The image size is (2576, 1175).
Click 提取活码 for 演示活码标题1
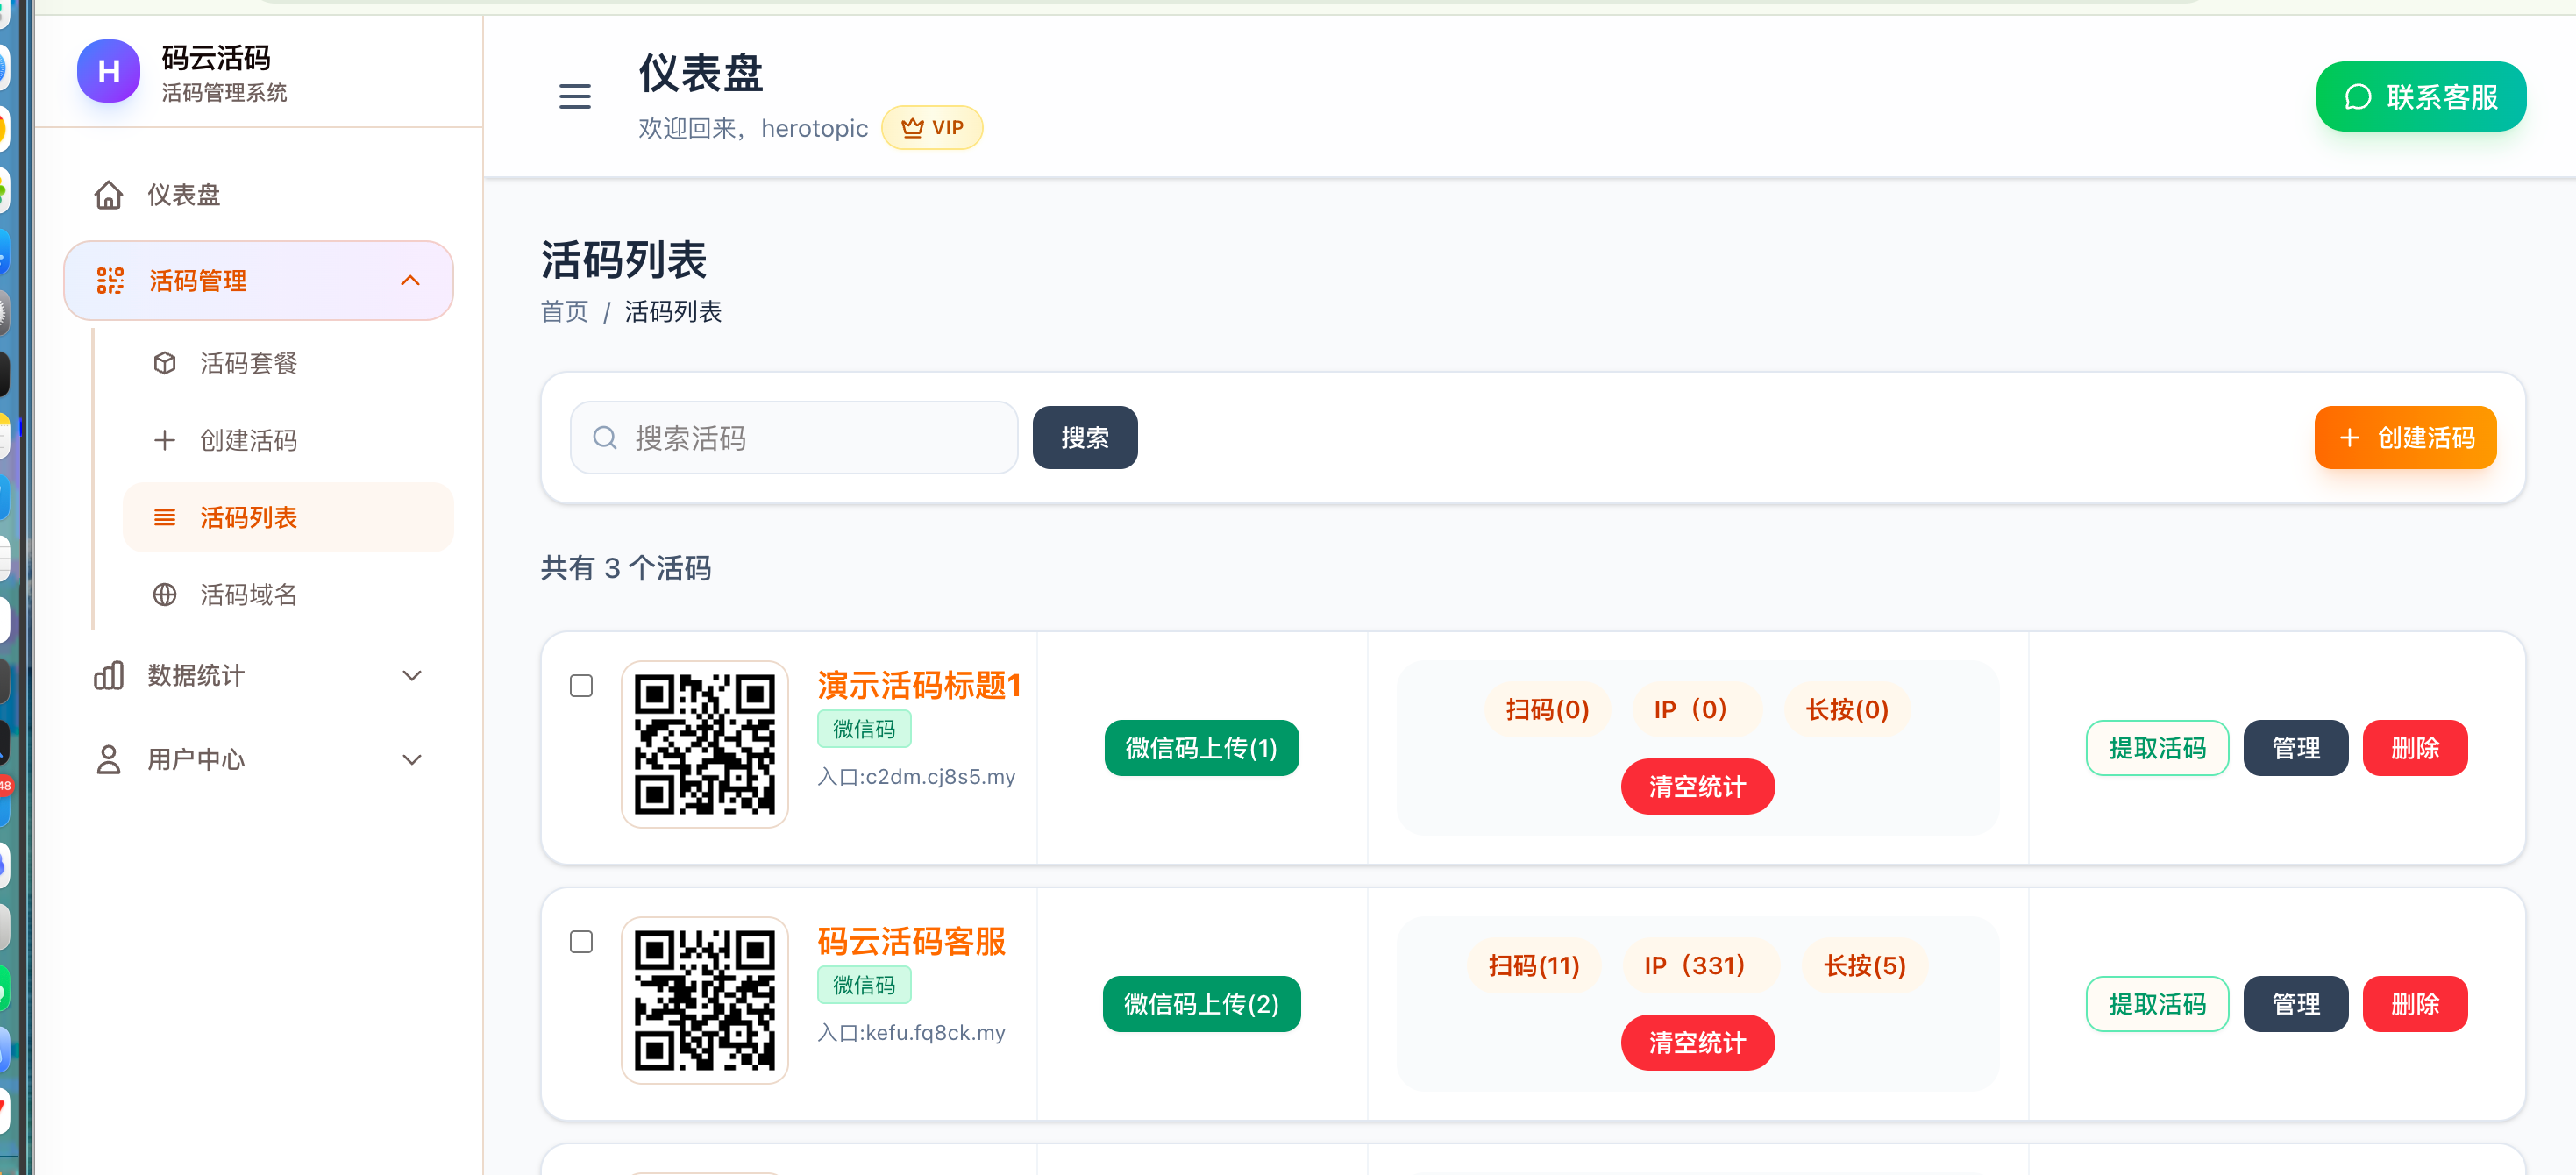coord(2157,748)
